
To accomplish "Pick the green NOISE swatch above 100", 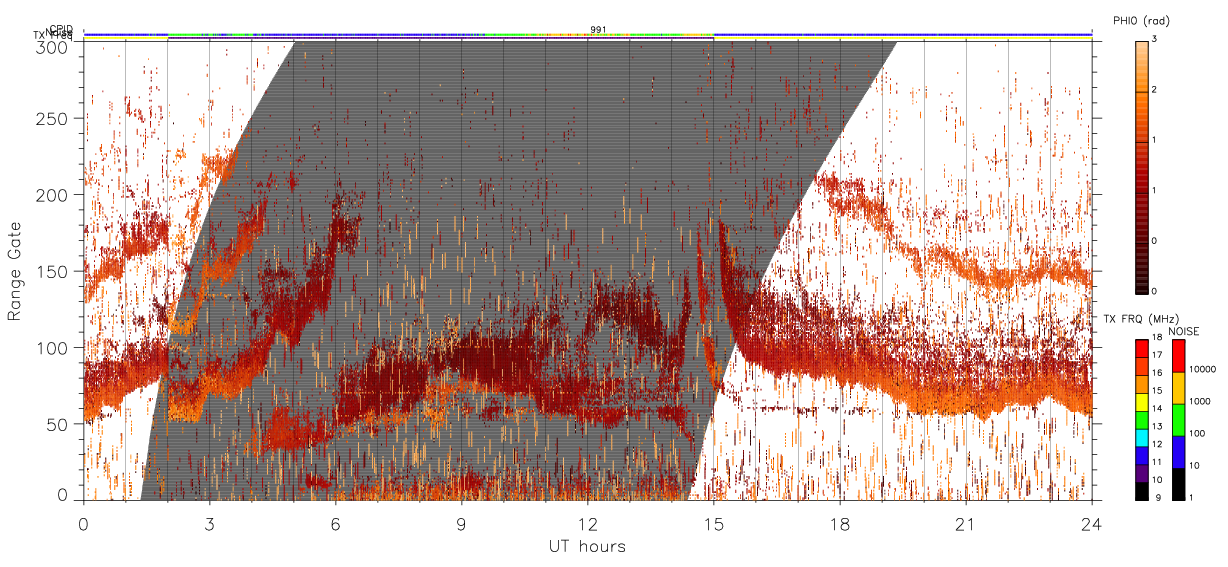I will tap(1179, 420).
